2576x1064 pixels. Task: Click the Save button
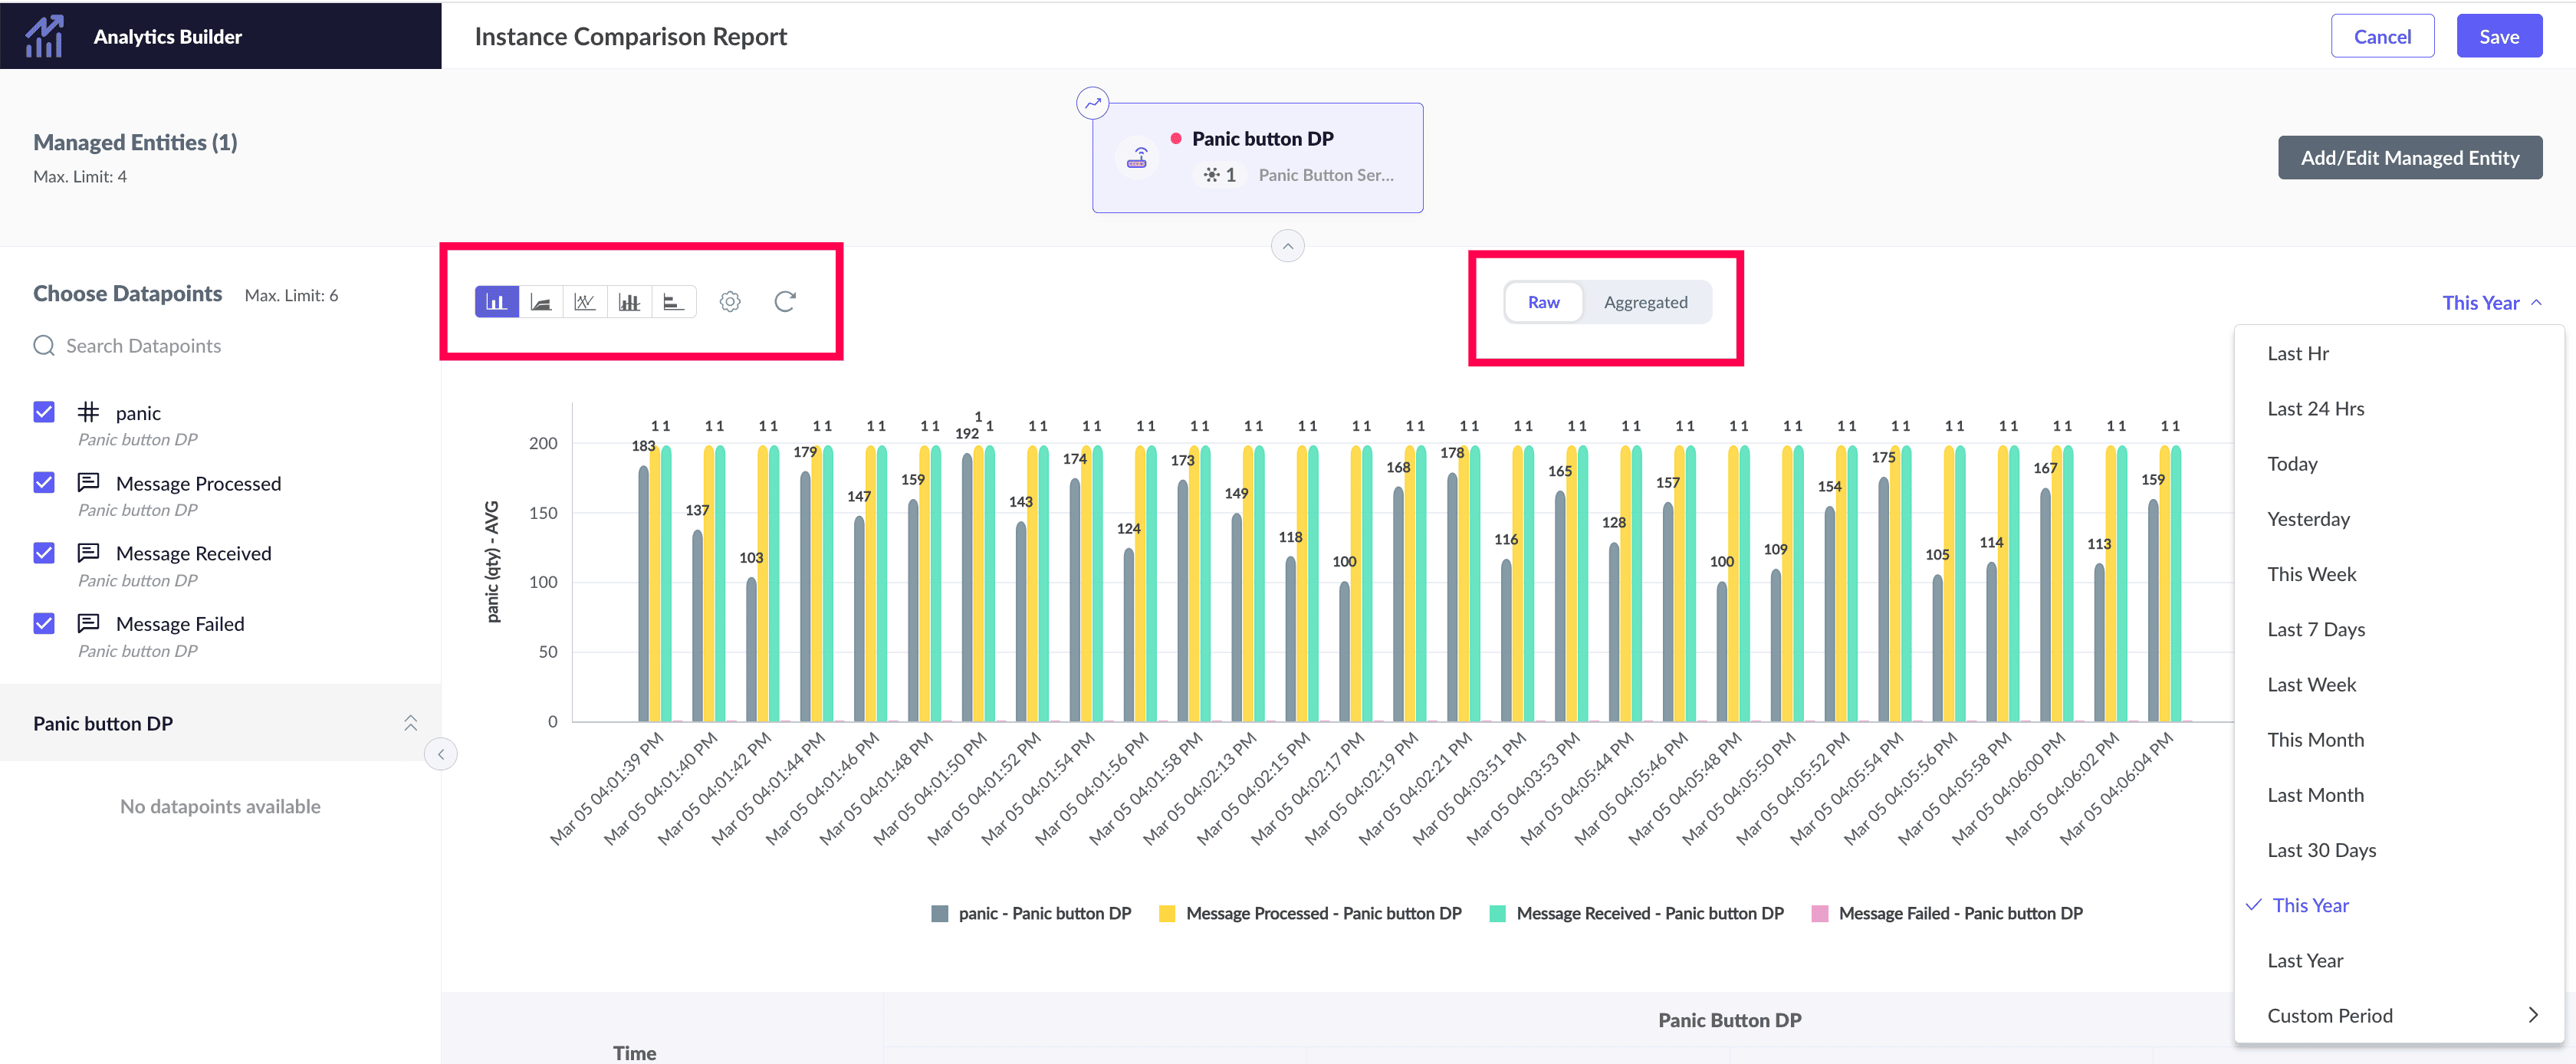click(2498, 37)
